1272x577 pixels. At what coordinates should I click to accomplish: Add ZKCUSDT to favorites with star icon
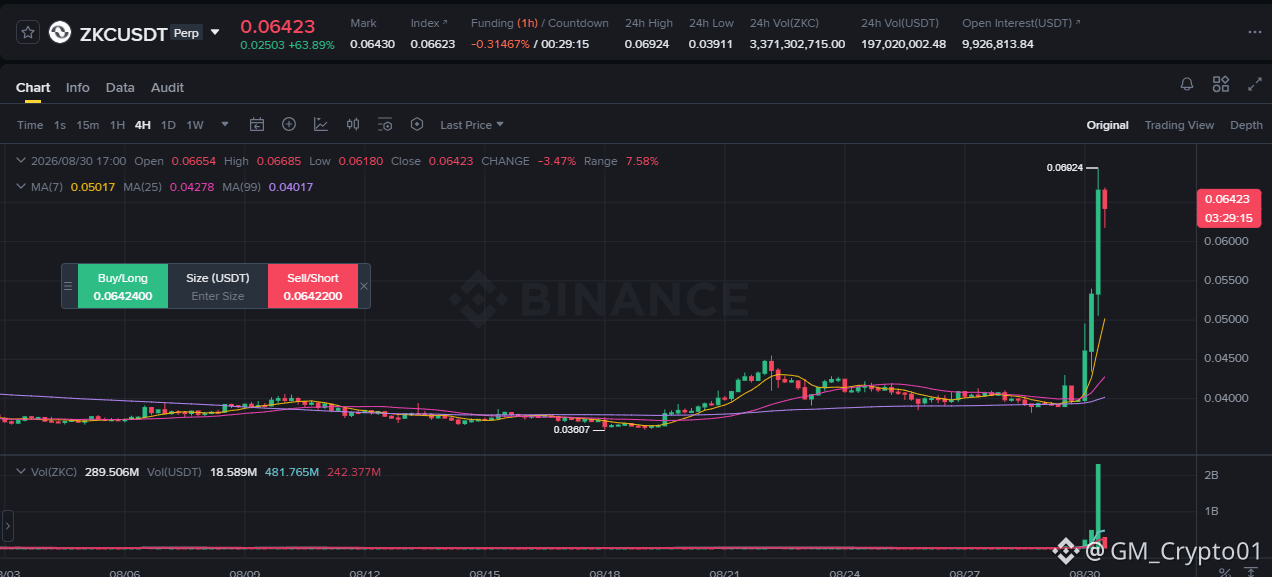point(28,33)
